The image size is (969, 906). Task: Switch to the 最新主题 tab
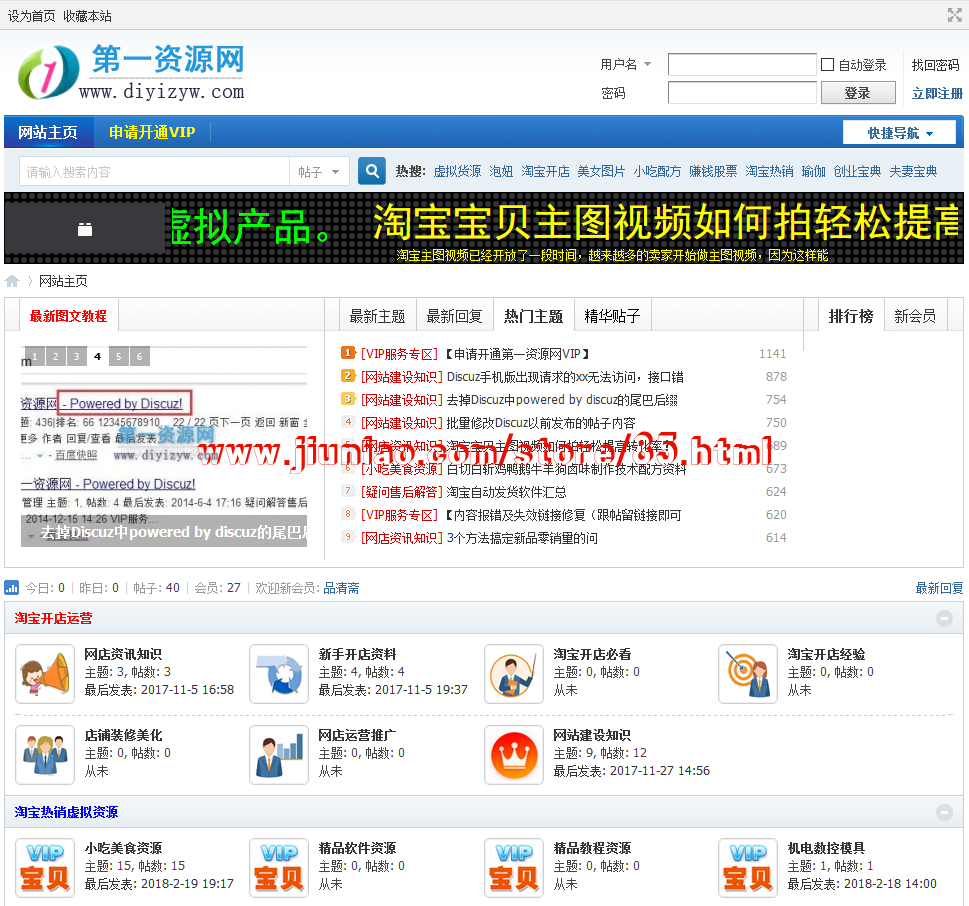point(378,316)
